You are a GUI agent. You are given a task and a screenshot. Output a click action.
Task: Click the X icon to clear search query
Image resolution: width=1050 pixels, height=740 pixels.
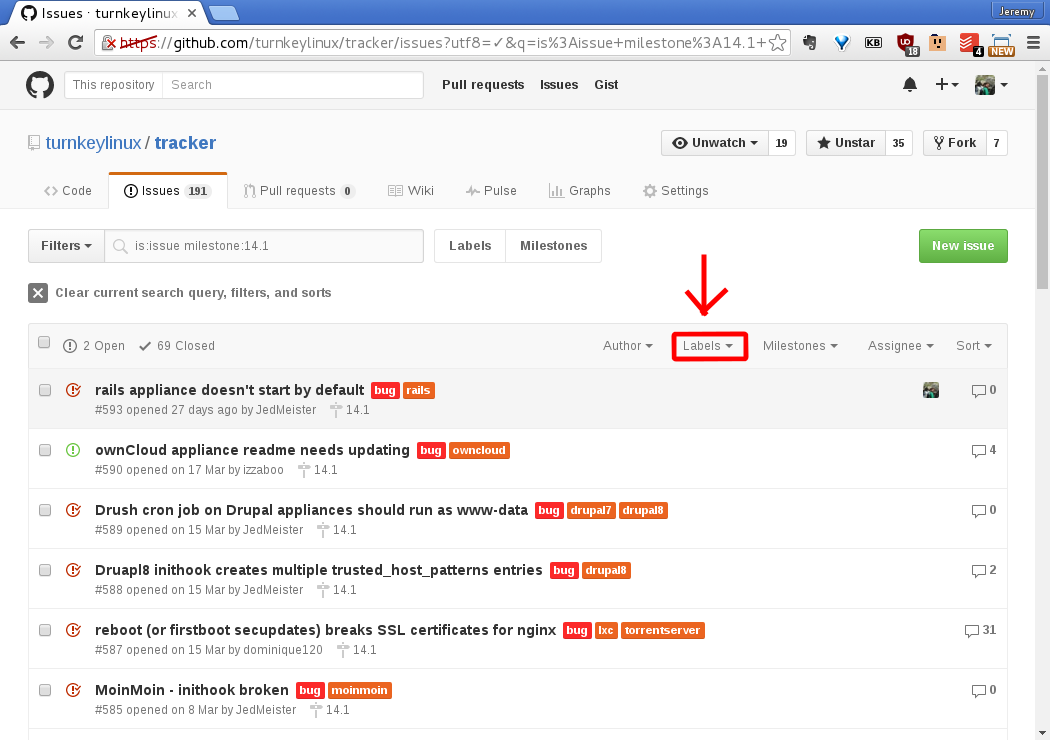point(38,293)
